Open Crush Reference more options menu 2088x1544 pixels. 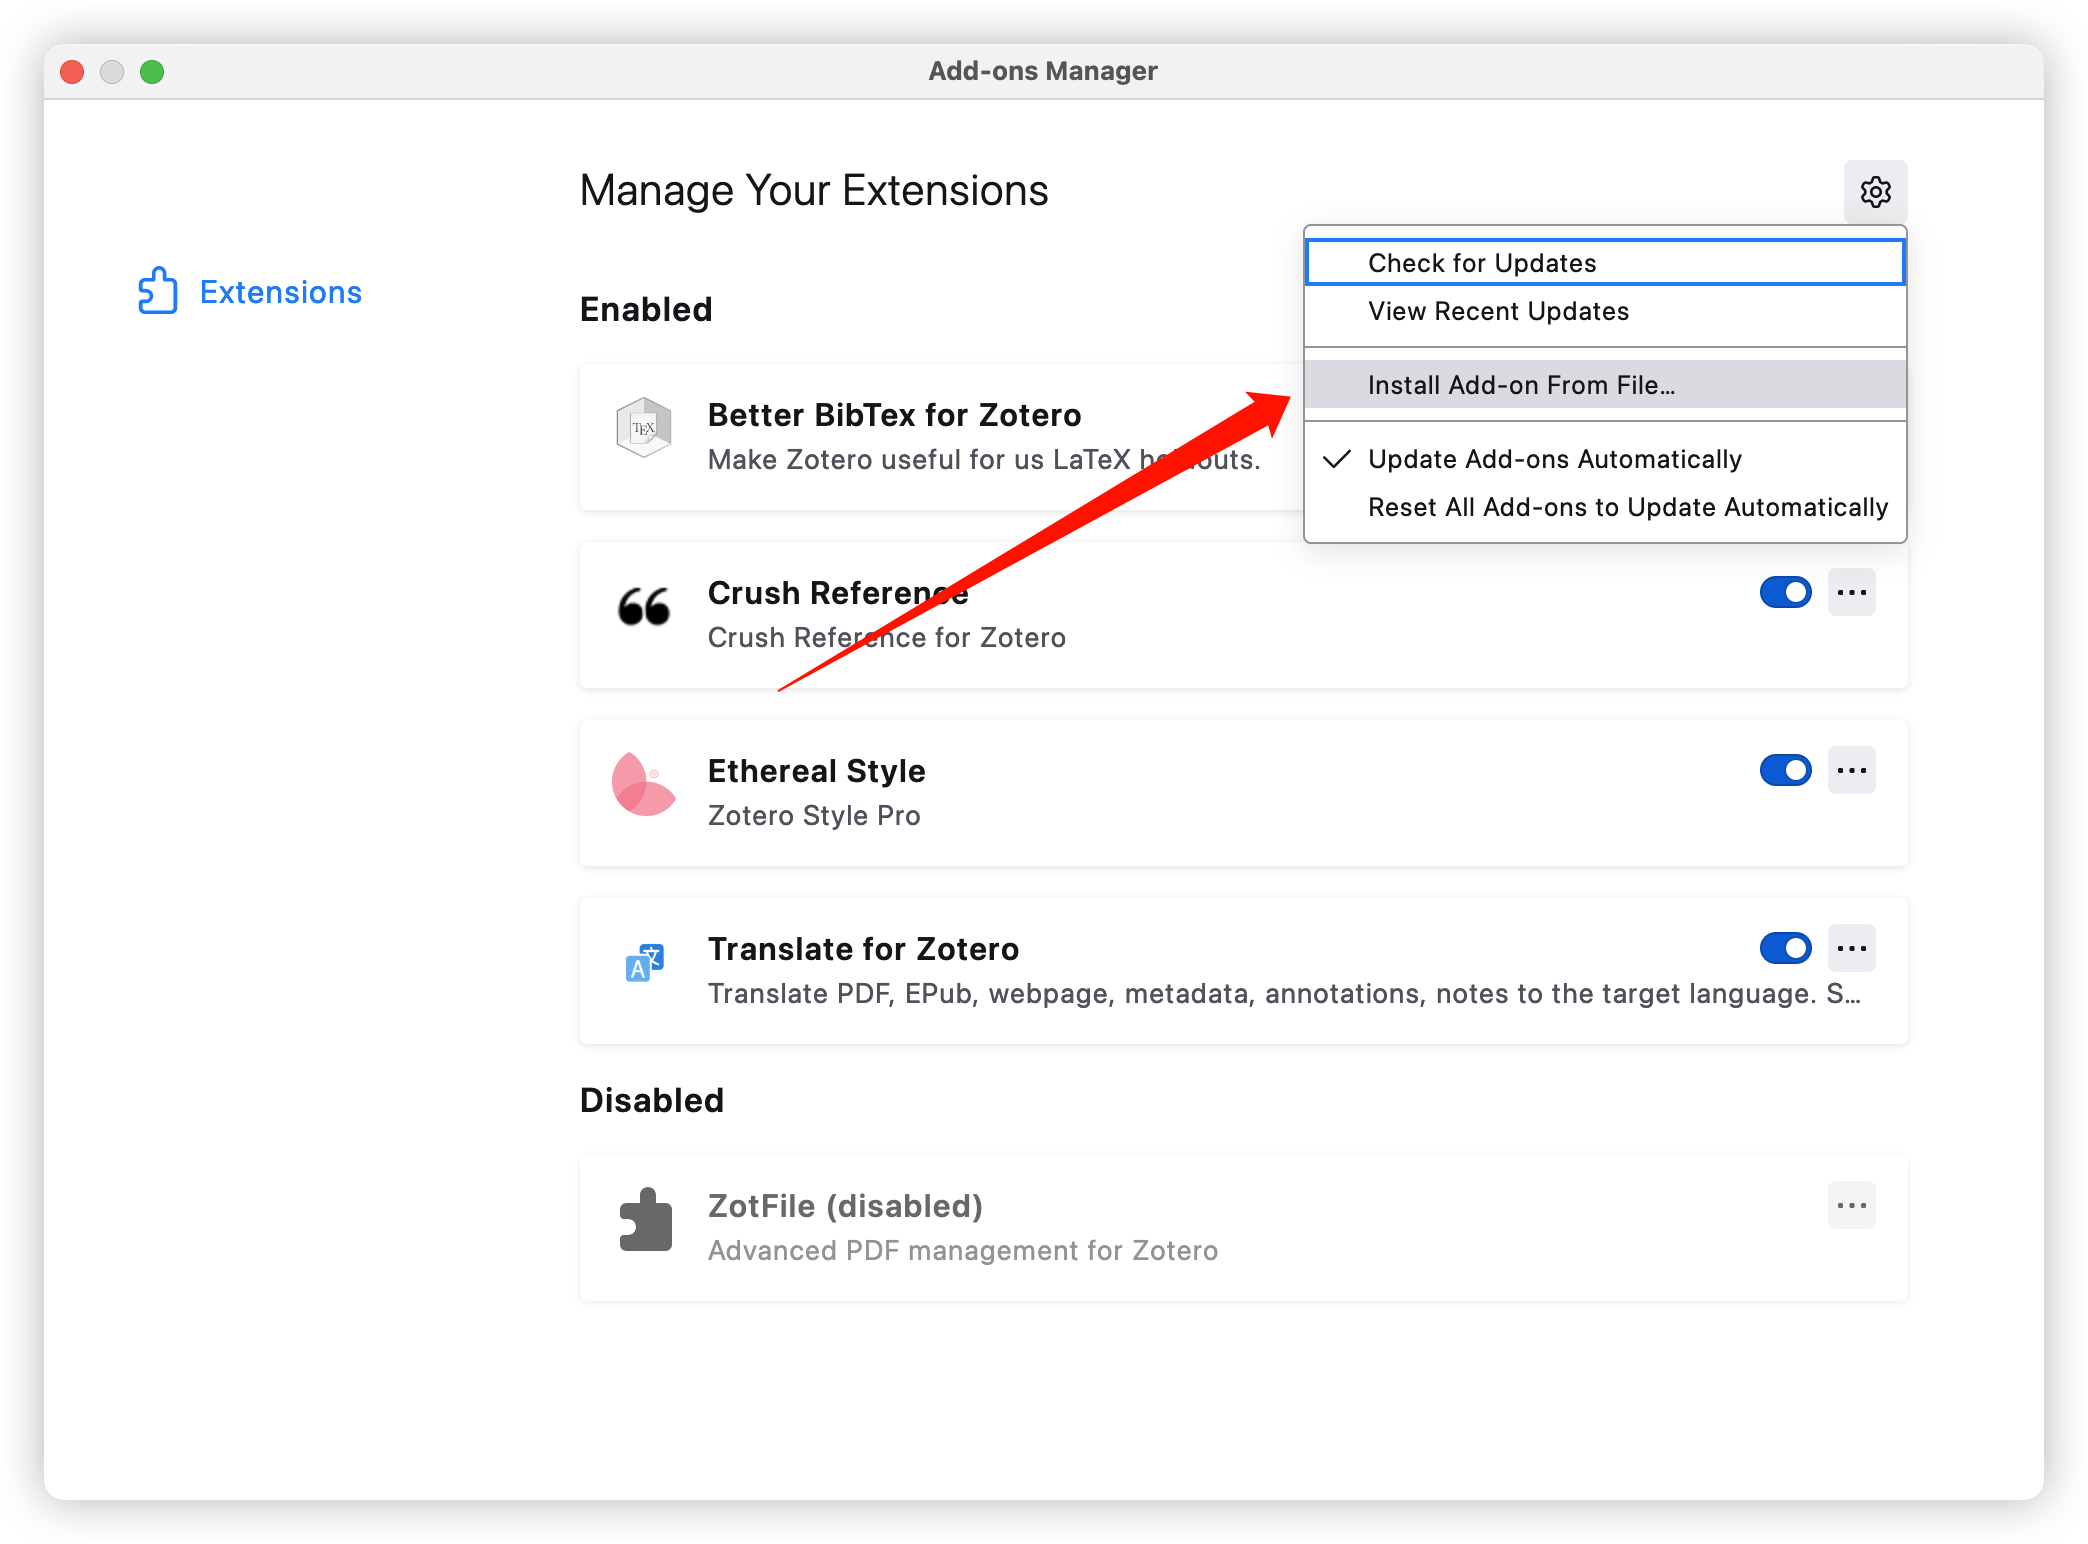pos(1851,592)
